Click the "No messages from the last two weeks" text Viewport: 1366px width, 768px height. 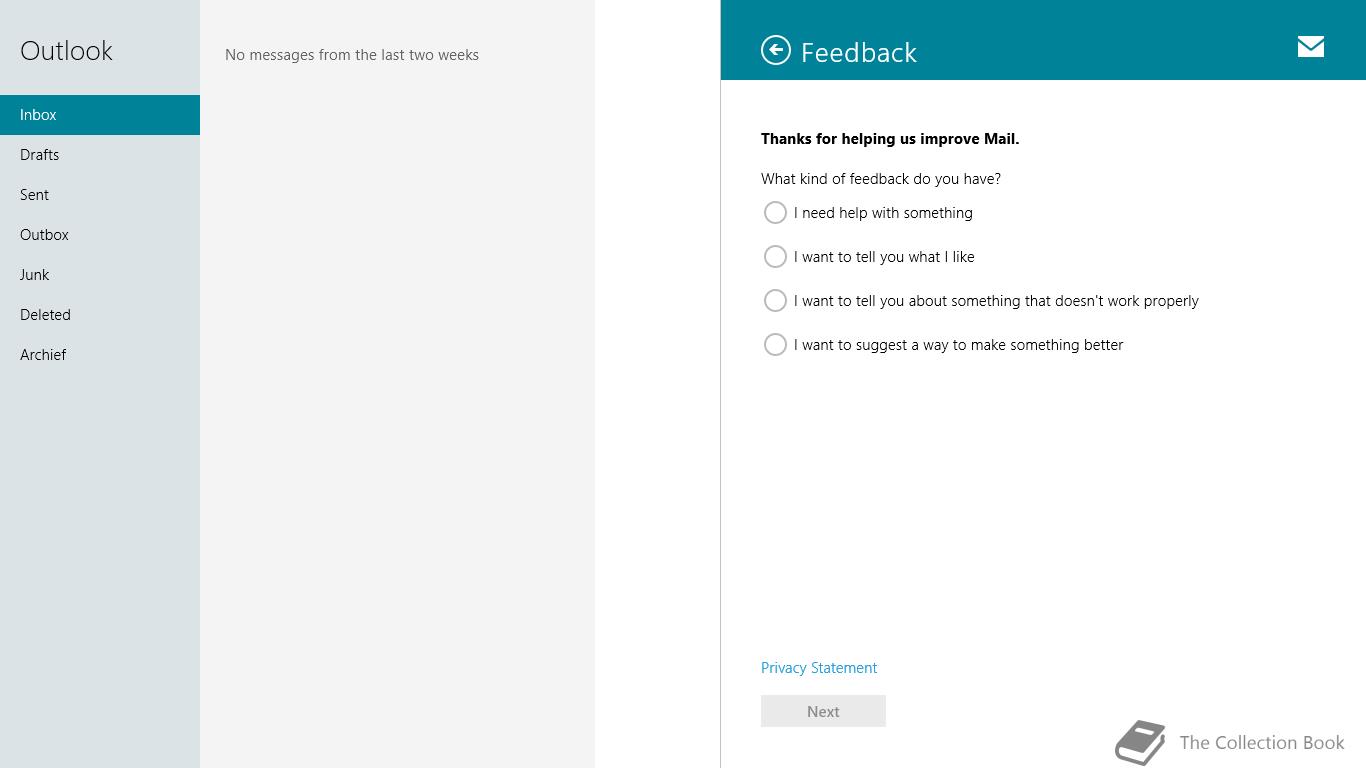(x=352, y=55)
